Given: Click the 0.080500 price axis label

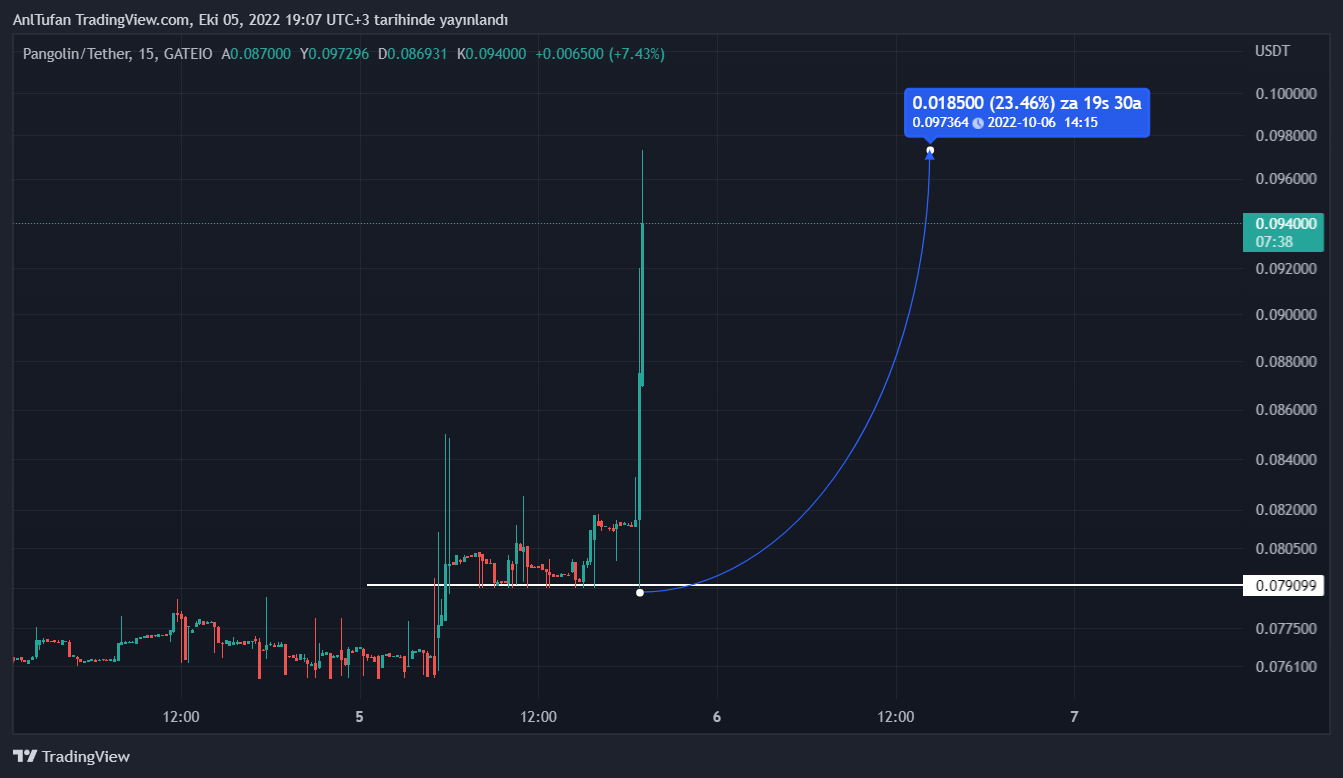Looking at the screenshot, I should (x=1284, y=549).
